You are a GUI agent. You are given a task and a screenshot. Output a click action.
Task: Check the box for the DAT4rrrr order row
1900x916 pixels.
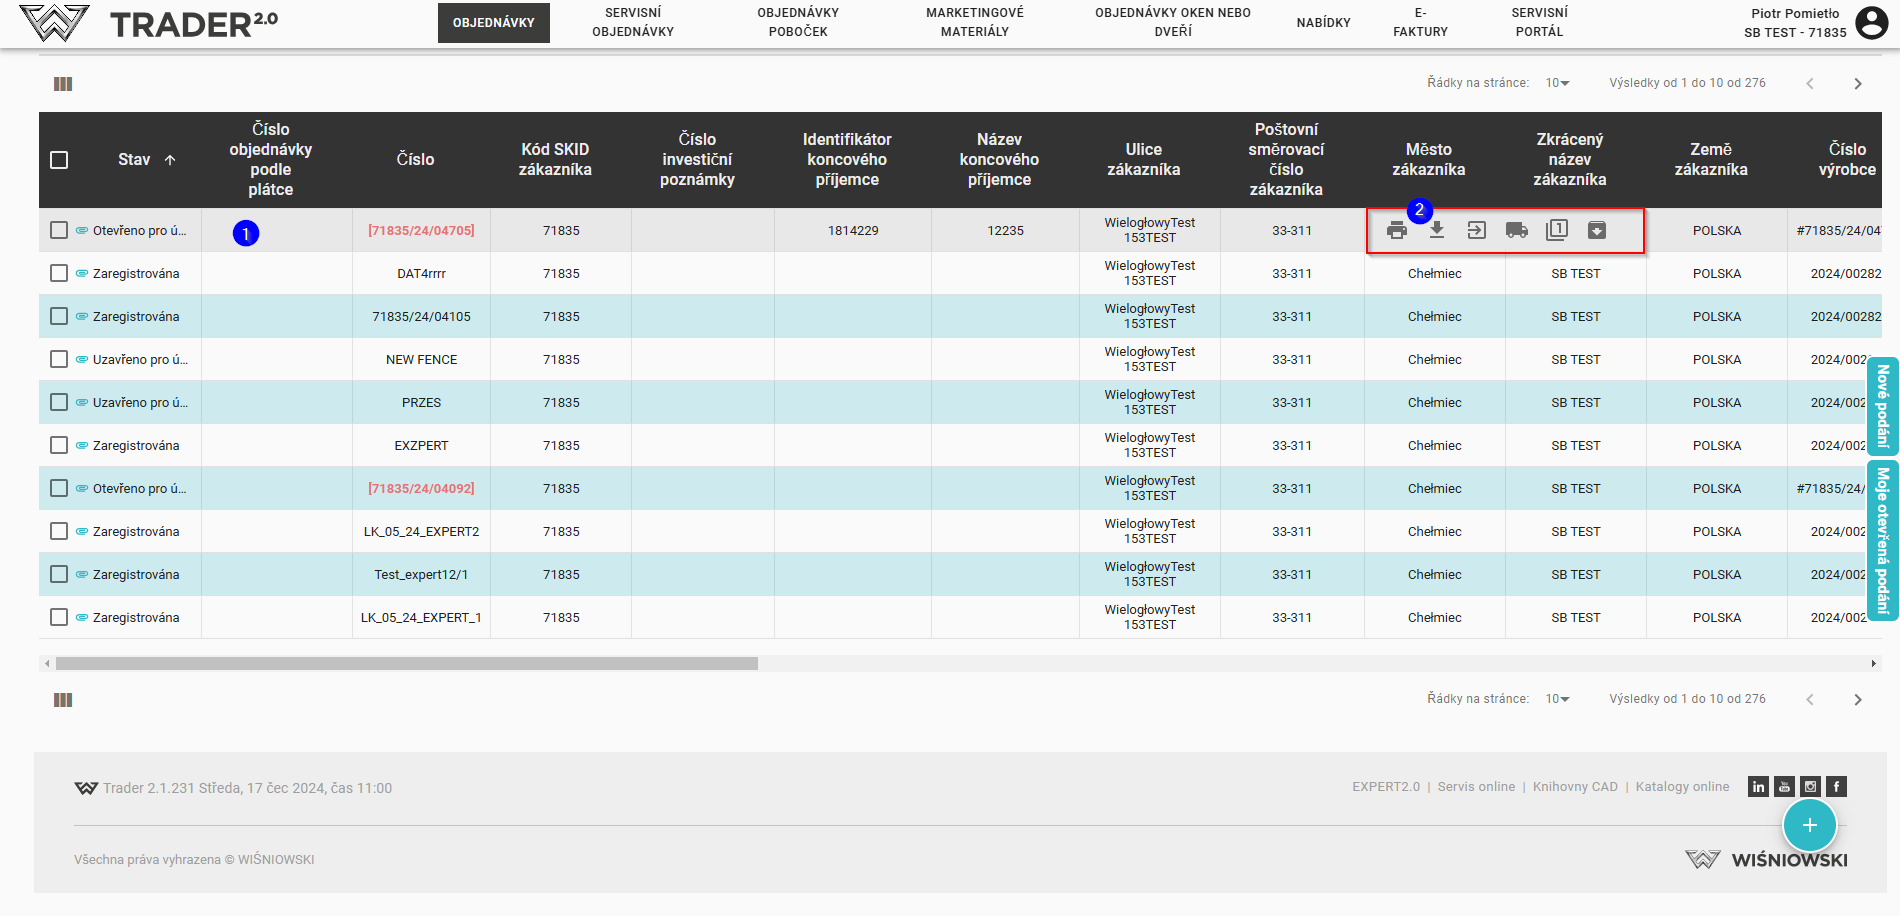pyautogui.click(x=59, y=273)
